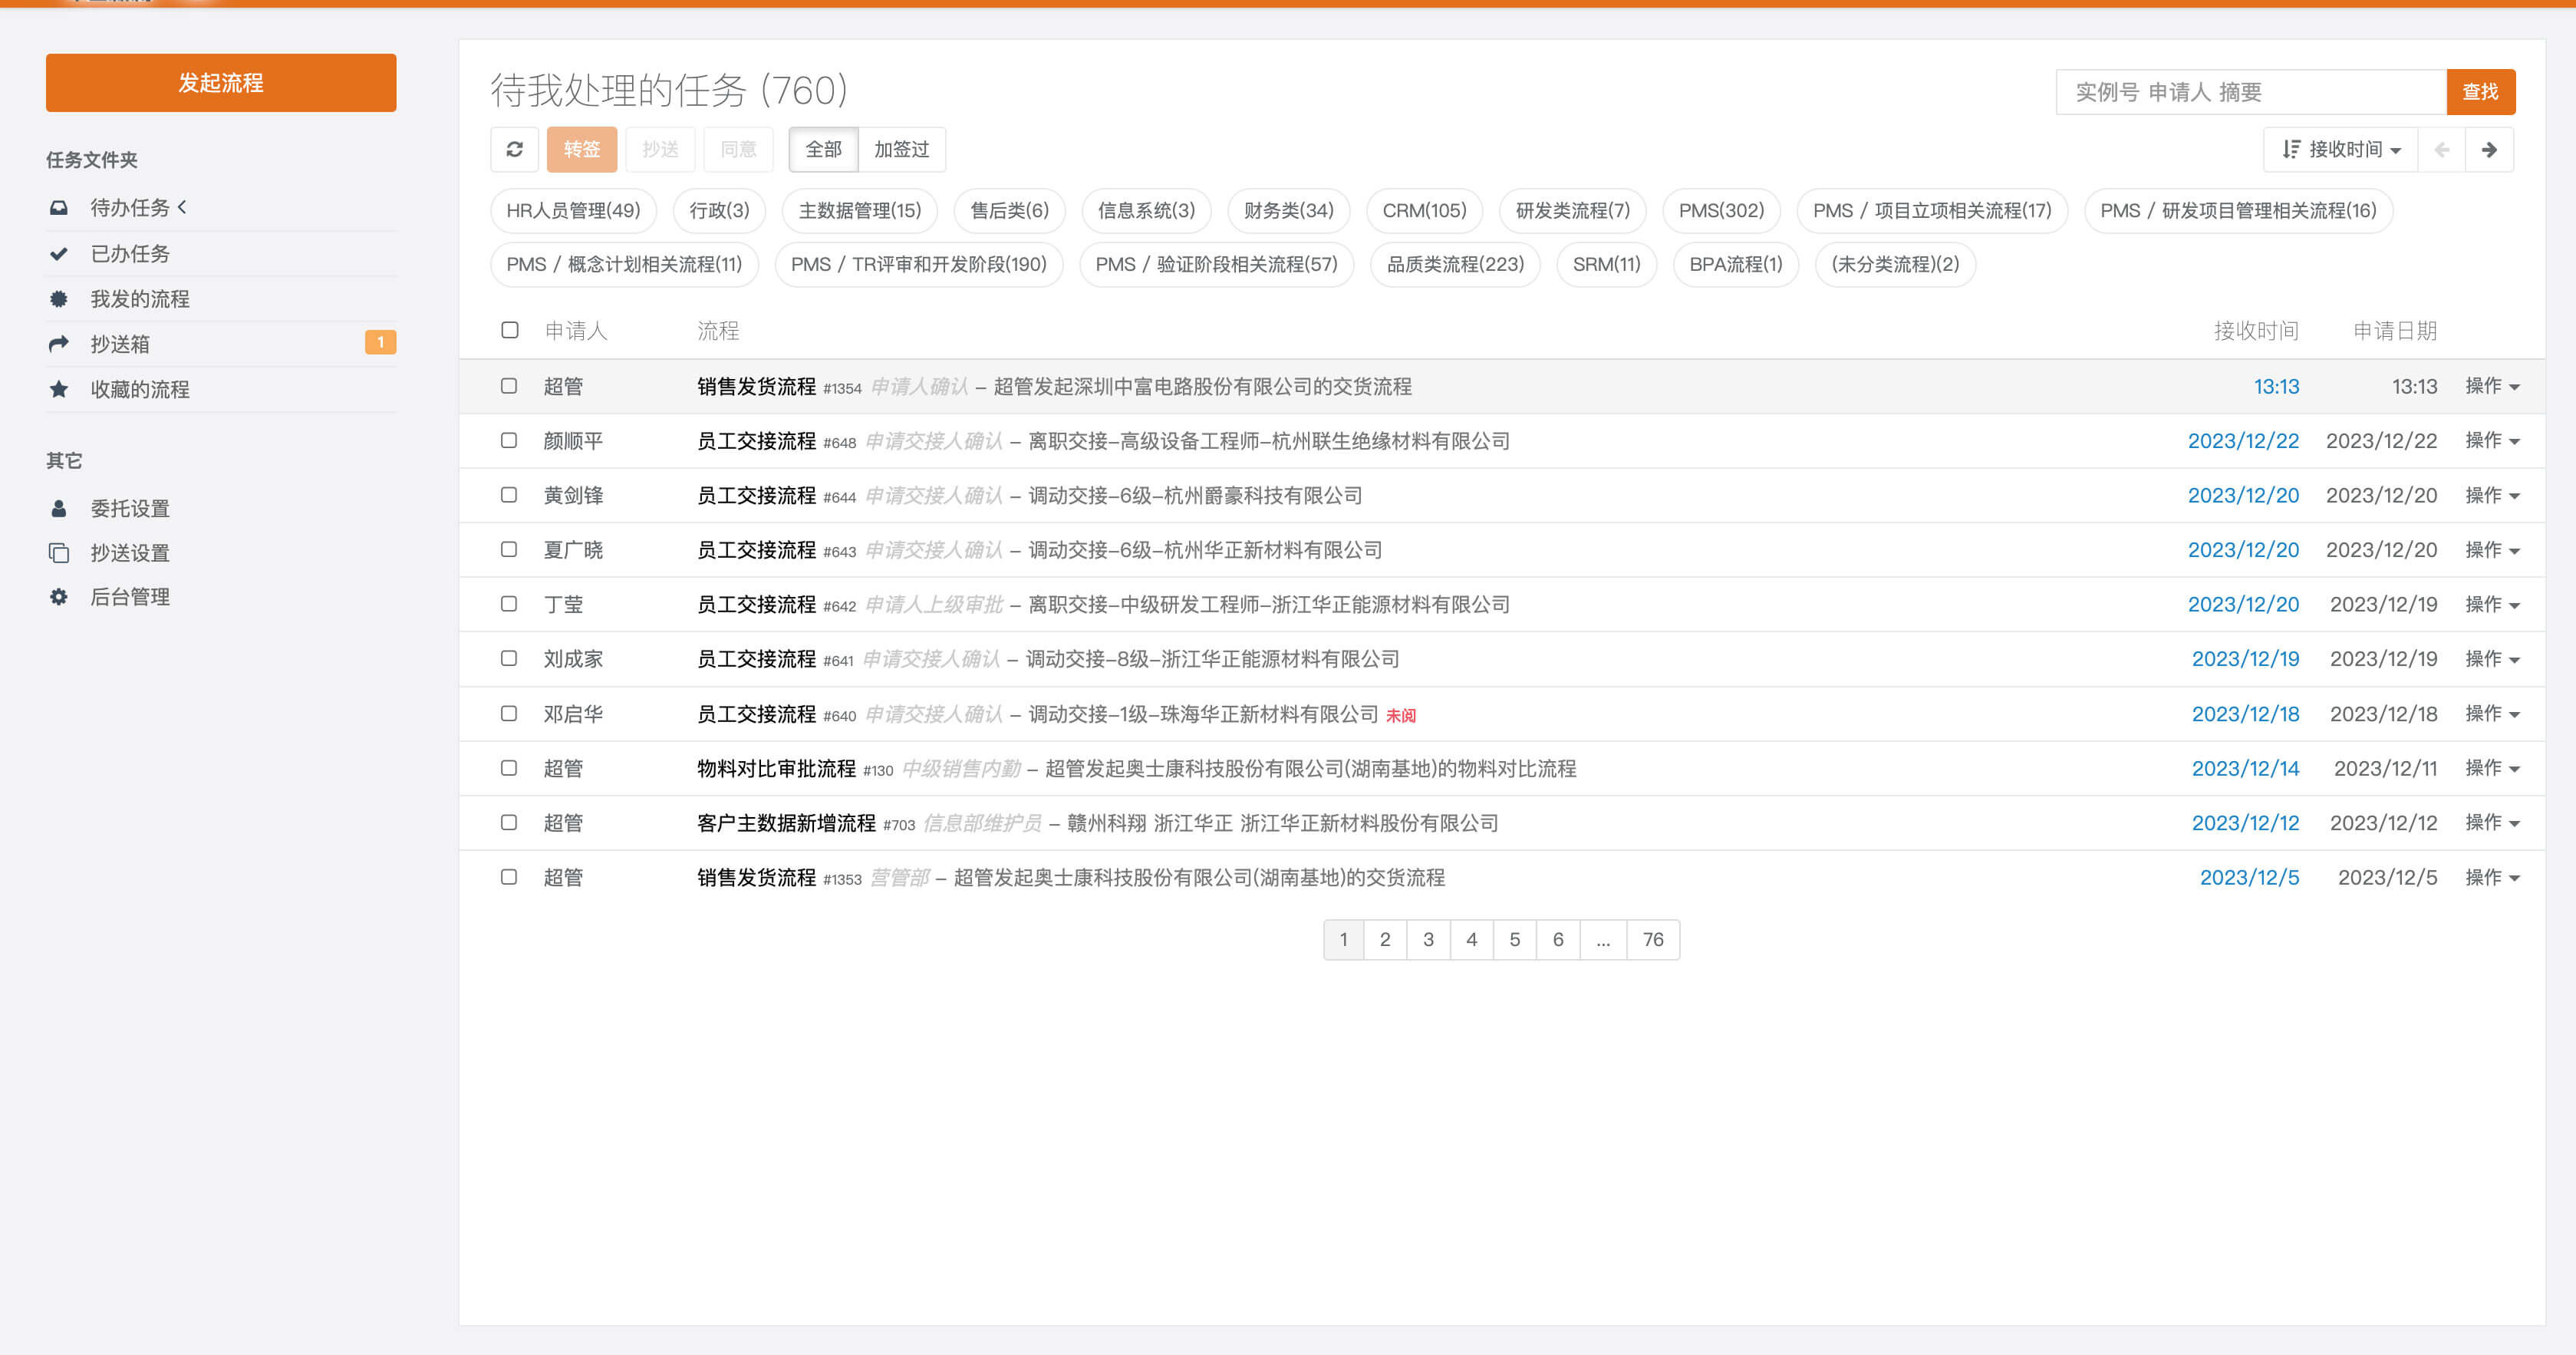Click the star icon for 收藏的流程

[x=59, y=389]
